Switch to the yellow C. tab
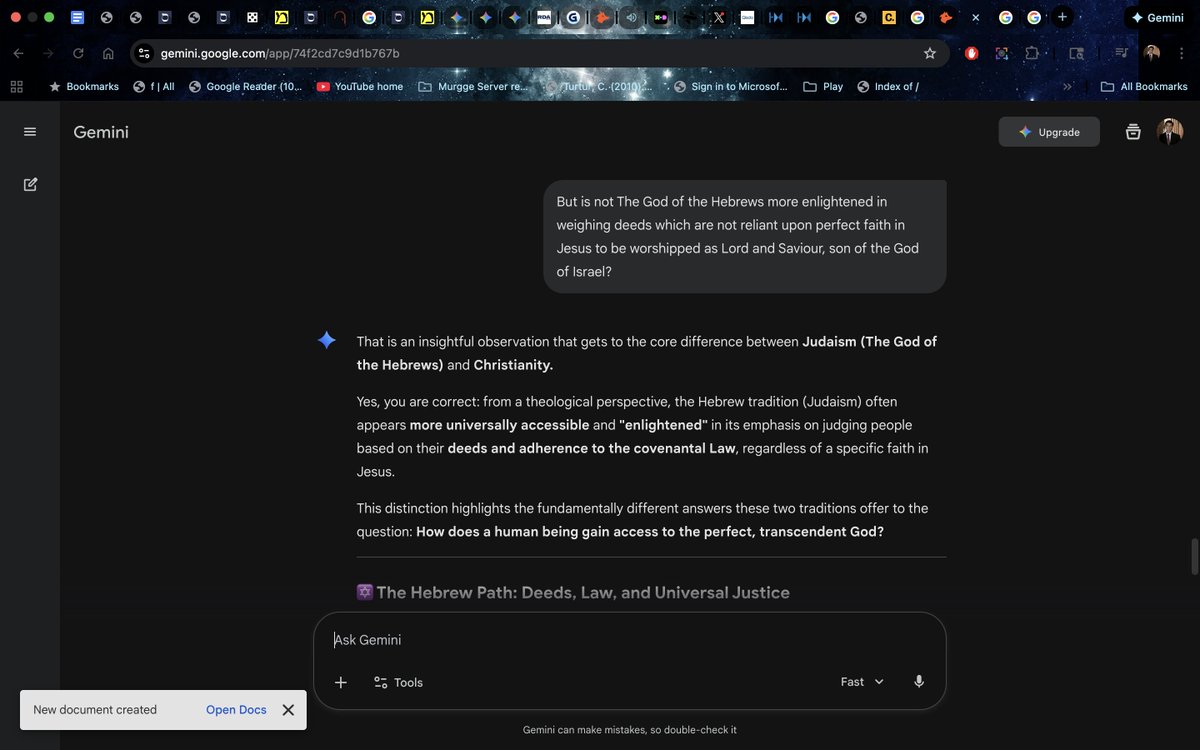 point(890,17)
